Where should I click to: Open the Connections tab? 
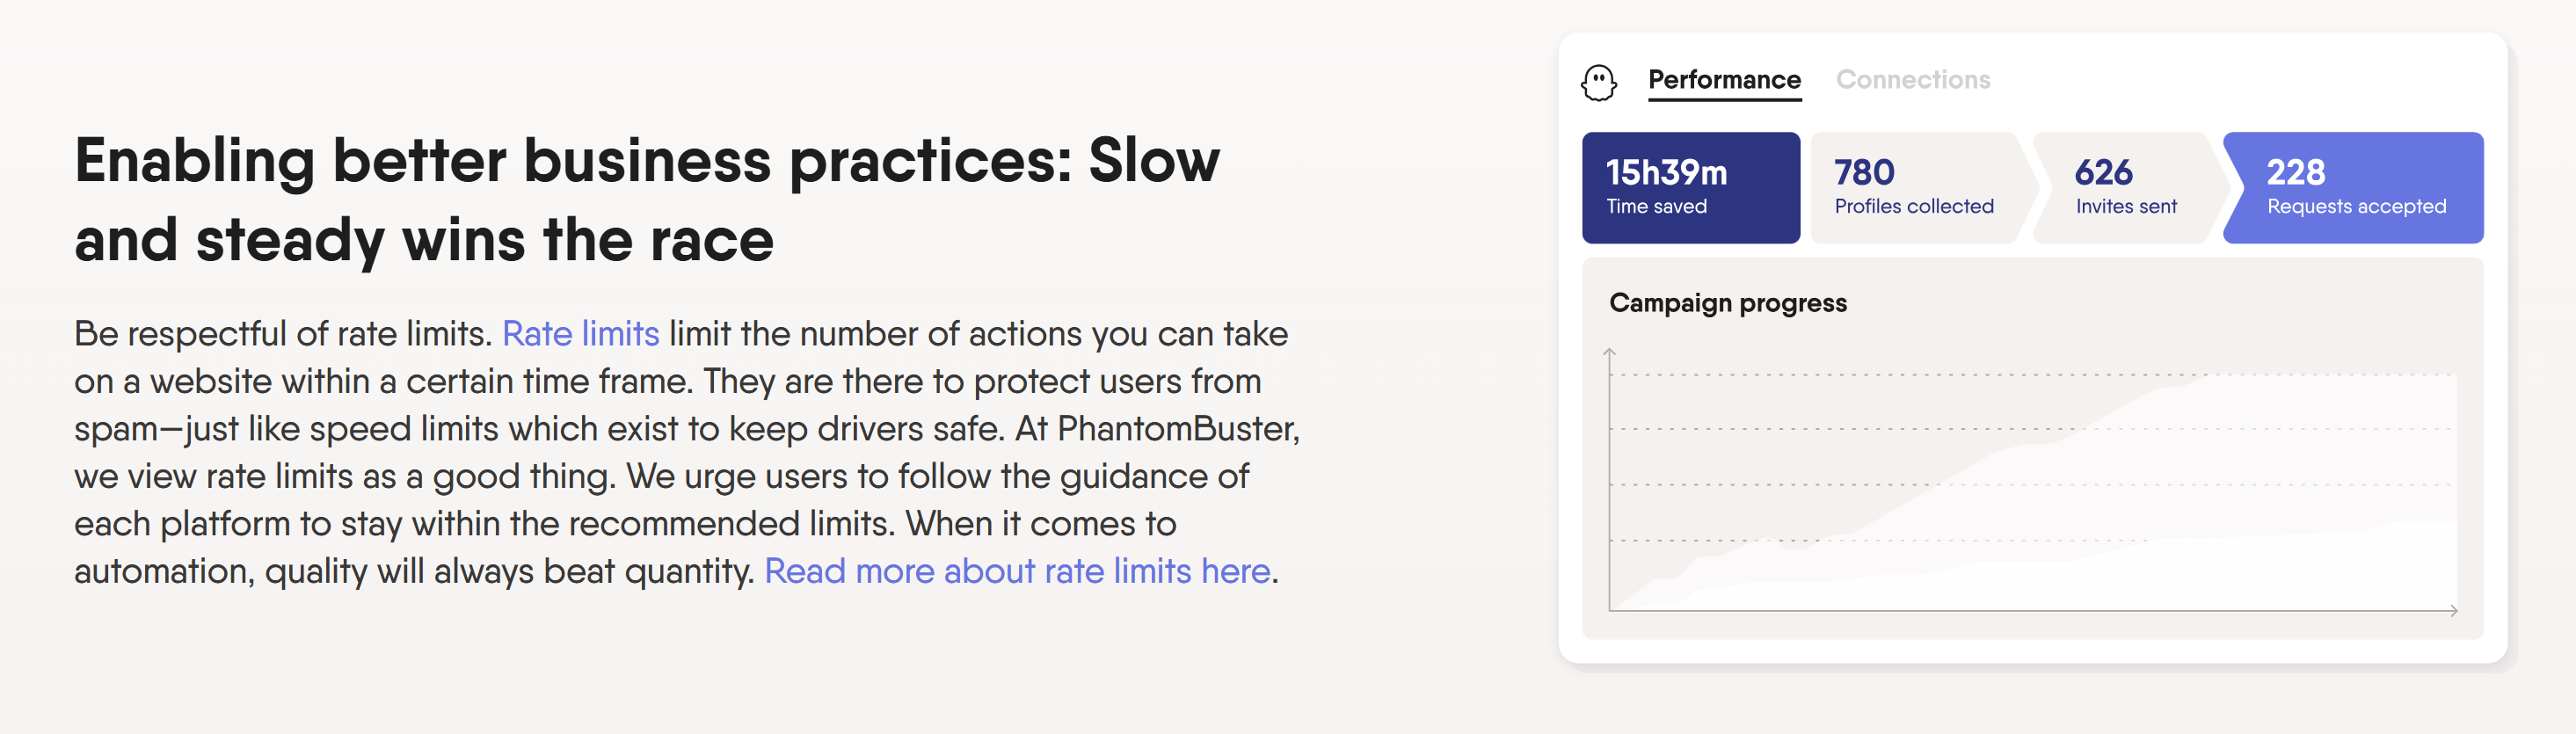(x=1912, y=80)
